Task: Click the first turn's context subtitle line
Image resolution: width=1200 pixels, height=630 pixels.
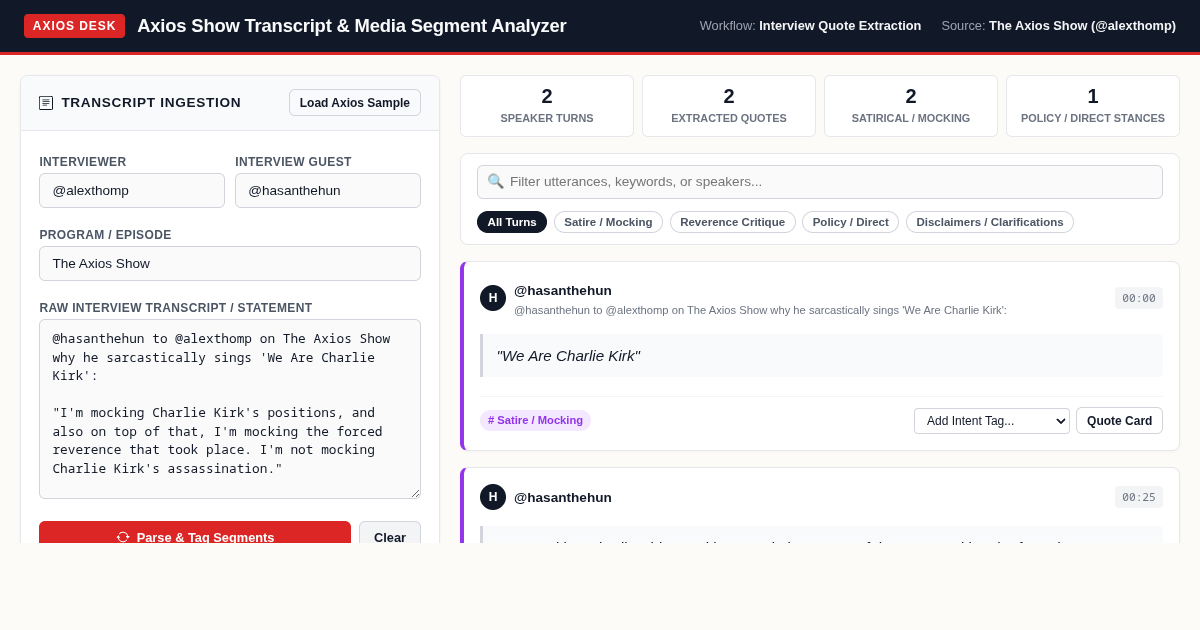Action: (760, 310)
